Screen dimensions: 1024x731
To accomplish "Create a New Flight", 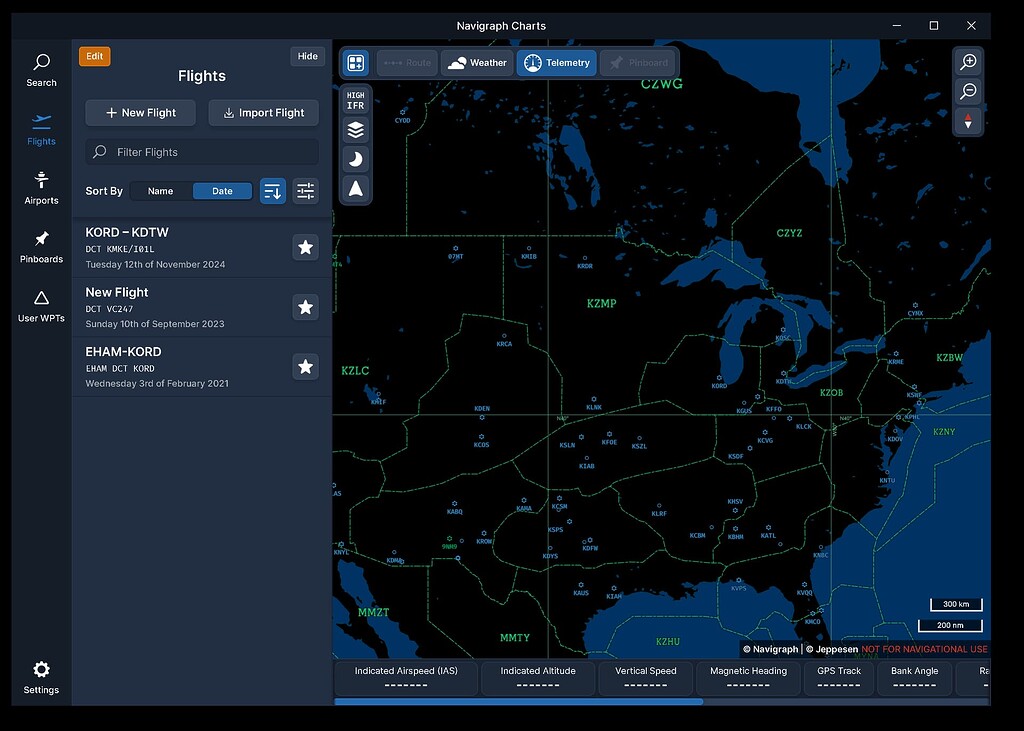I will 140,112.
